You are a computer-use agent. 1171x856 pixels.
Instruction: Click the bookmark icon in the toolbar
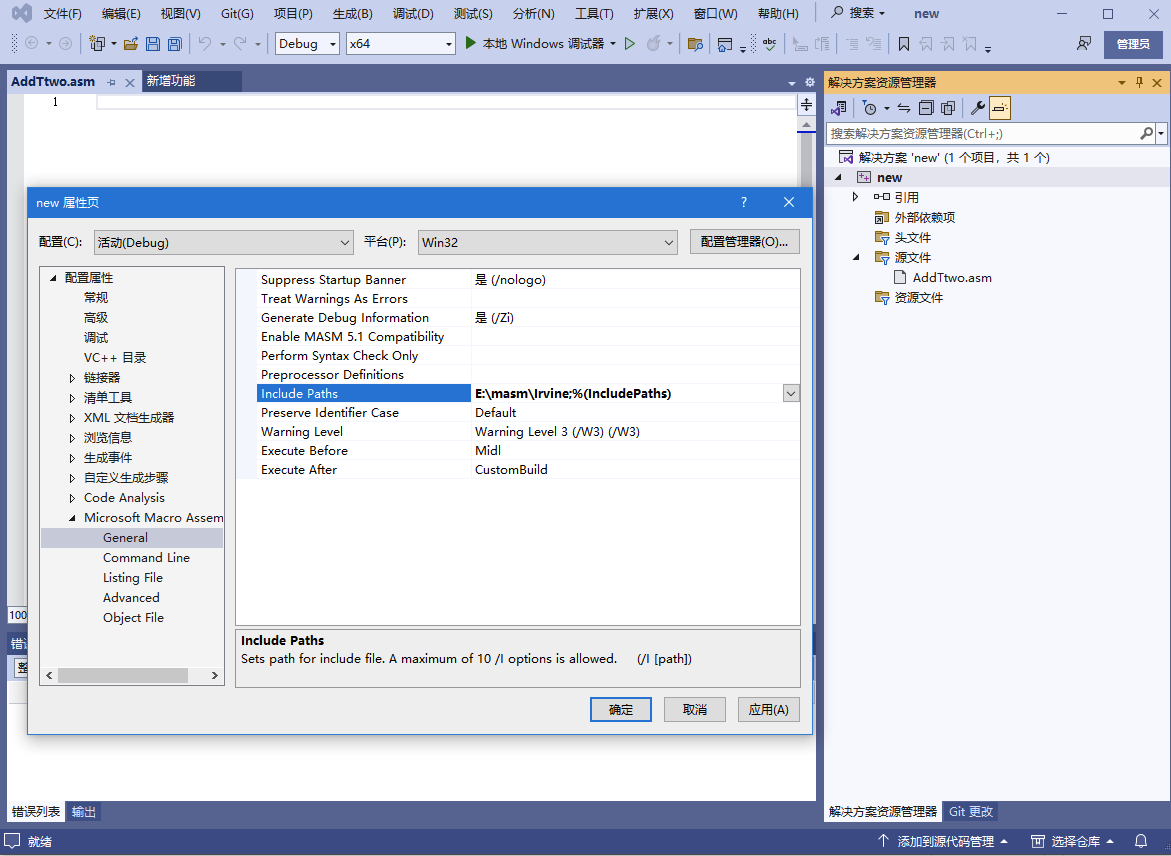tap(904, 44)
